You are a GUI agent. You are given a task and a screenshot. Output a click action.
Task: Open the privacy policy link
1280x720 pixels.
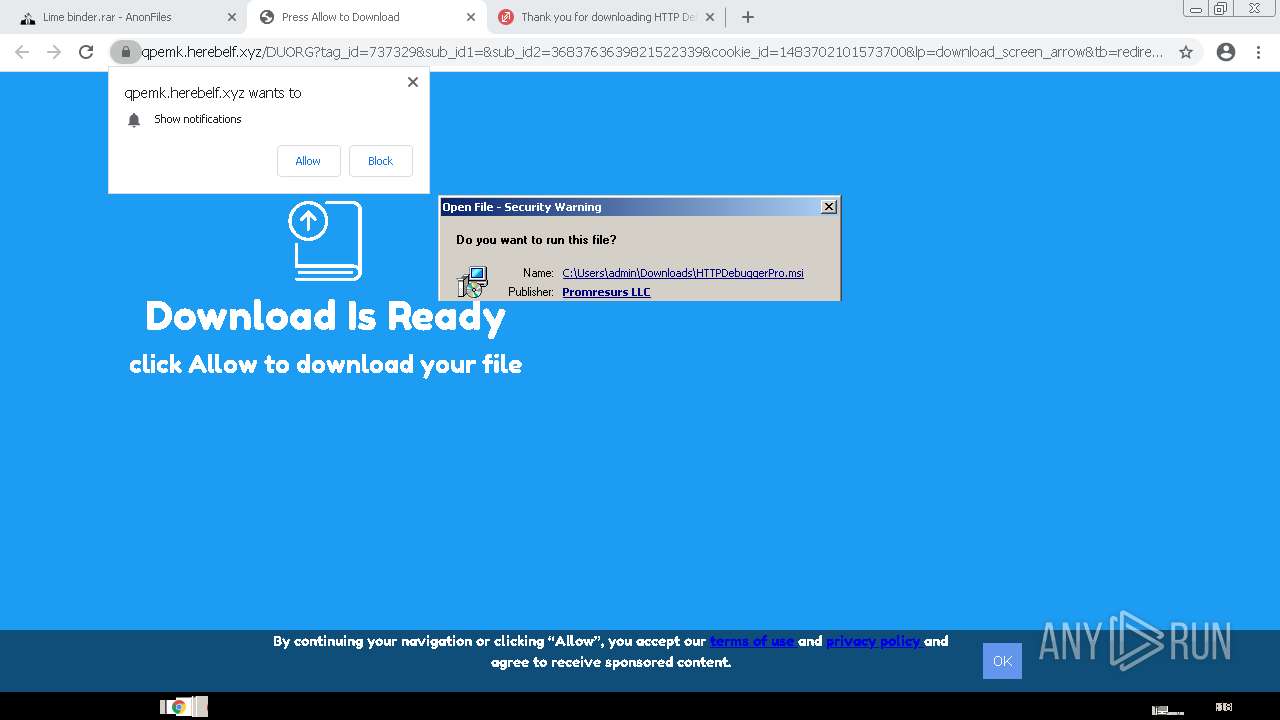[873, 641]
